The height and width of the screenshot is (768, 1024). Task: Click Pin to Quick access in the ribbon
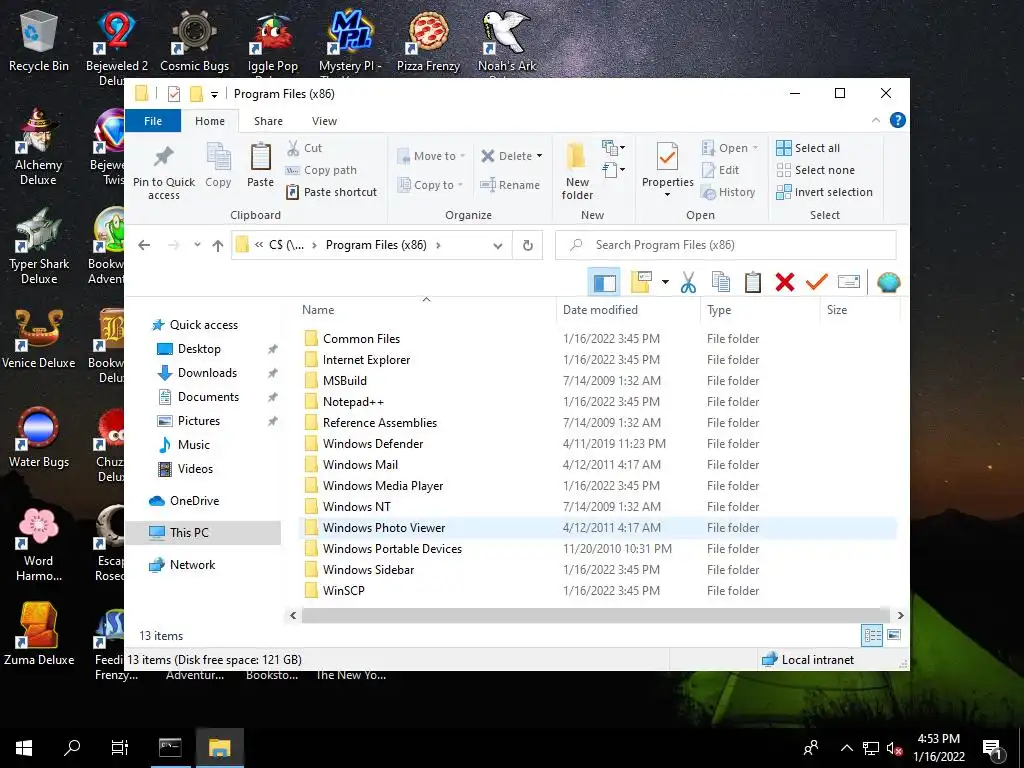(163, 172)
